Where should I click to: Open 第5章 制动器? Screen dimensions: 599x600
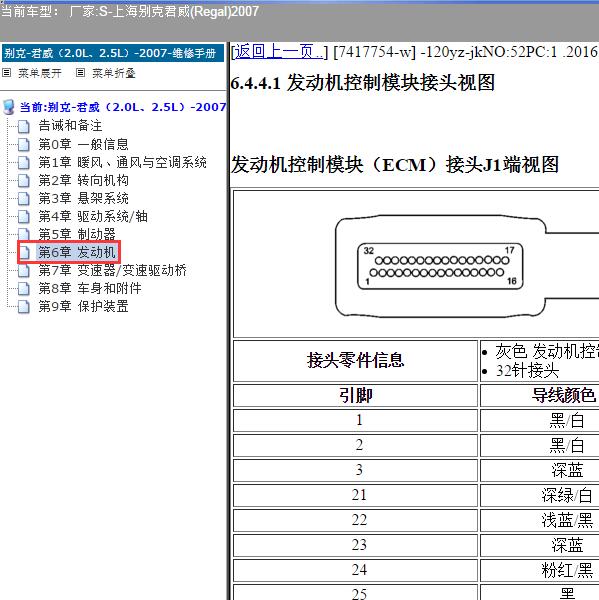point(77,234)
